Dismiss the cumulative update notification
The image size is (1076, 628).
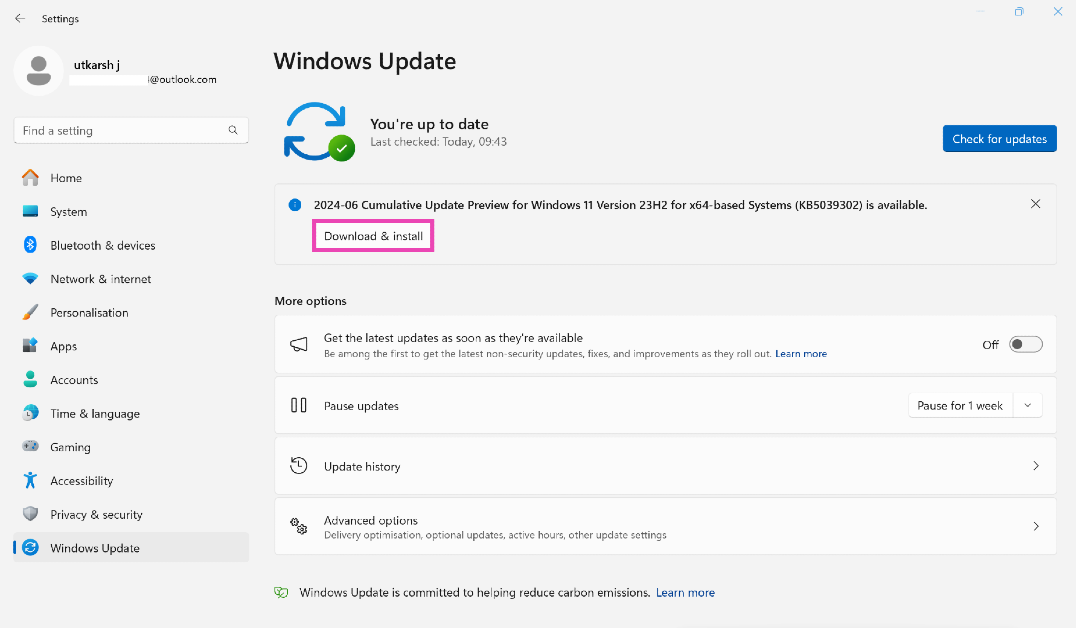[1036, 204]
